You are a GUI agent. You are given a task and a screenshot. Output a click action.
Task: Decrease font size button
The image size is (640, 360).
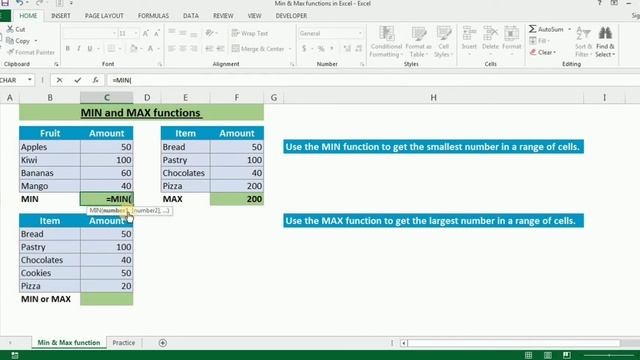click(157, 33)
